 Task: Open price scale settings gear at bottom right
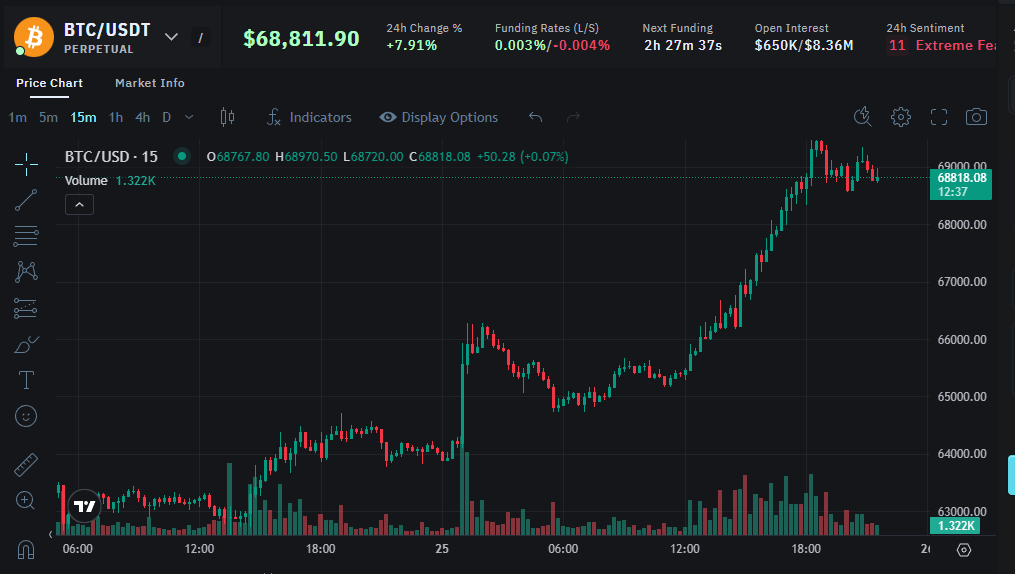point(964,549)
